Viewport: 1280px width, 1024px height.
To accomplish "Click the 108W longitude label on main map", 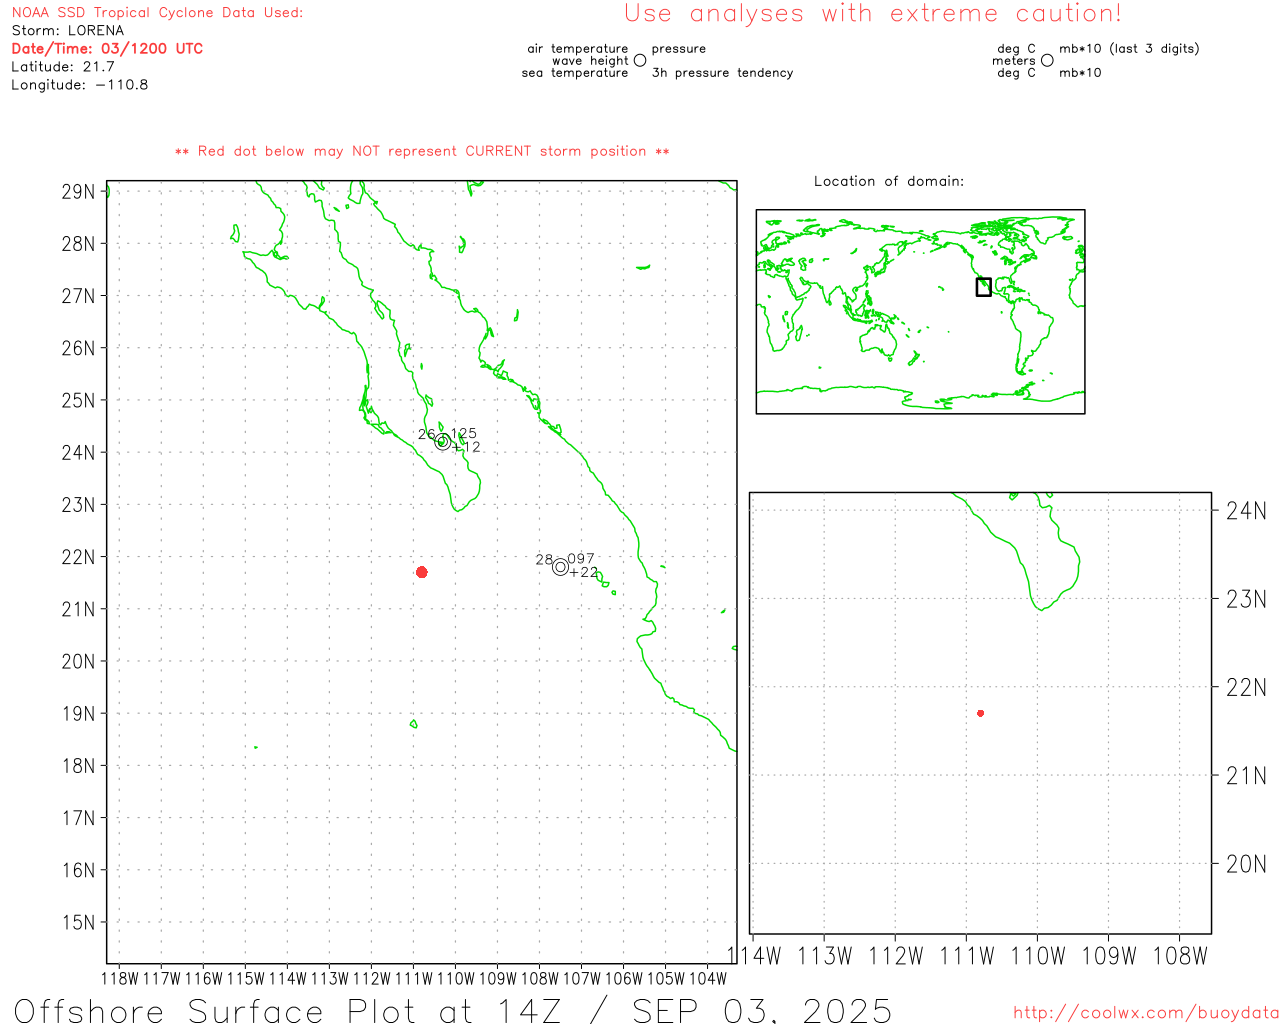I will pos(540,978).
